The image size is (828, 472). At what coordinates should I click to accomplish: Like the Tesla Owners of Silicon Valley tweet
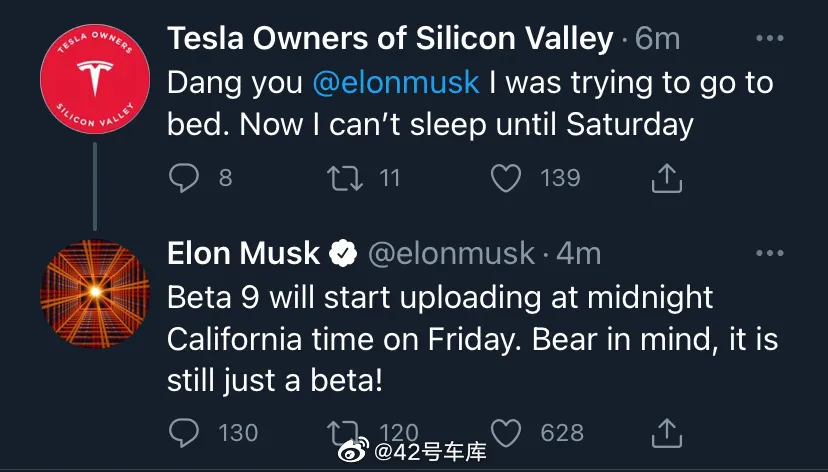pos(506,178)
